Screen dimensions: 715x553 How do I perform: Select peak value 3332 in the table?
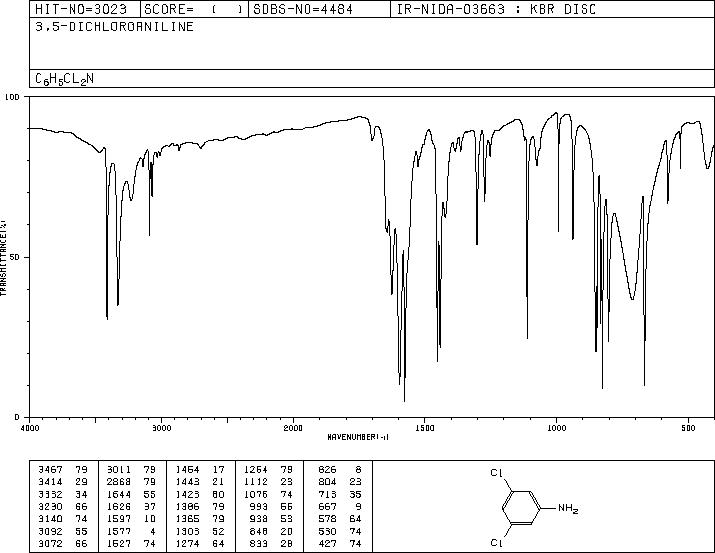50,494
